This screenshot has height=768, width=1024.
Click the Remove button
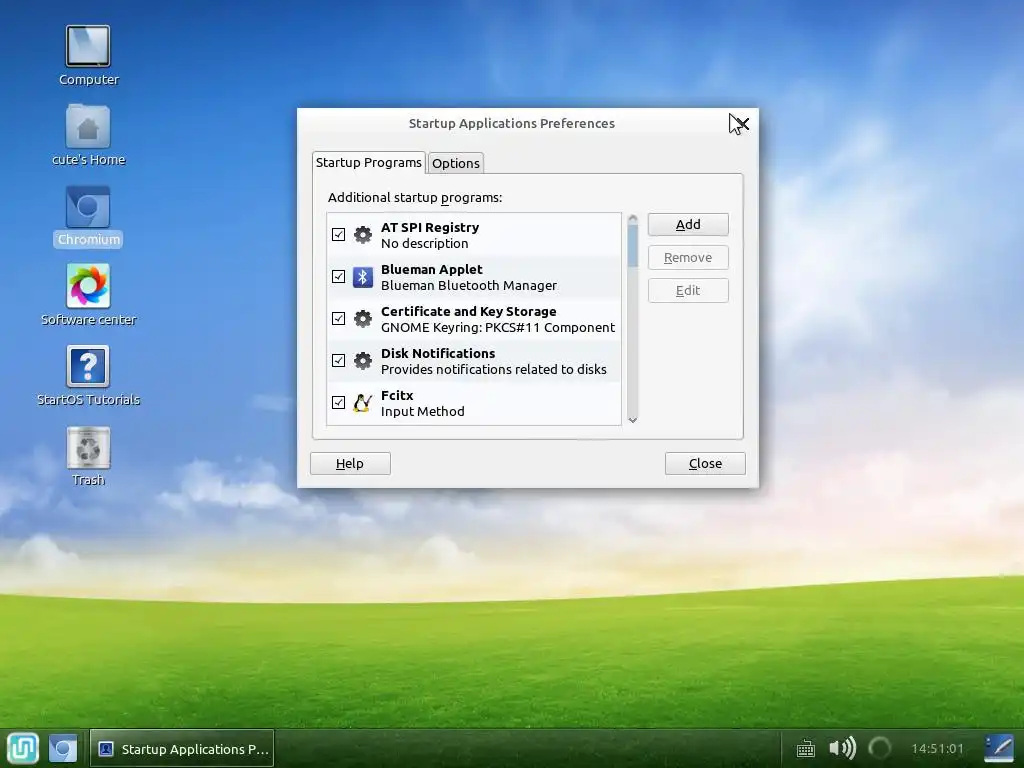click(688, 258)
